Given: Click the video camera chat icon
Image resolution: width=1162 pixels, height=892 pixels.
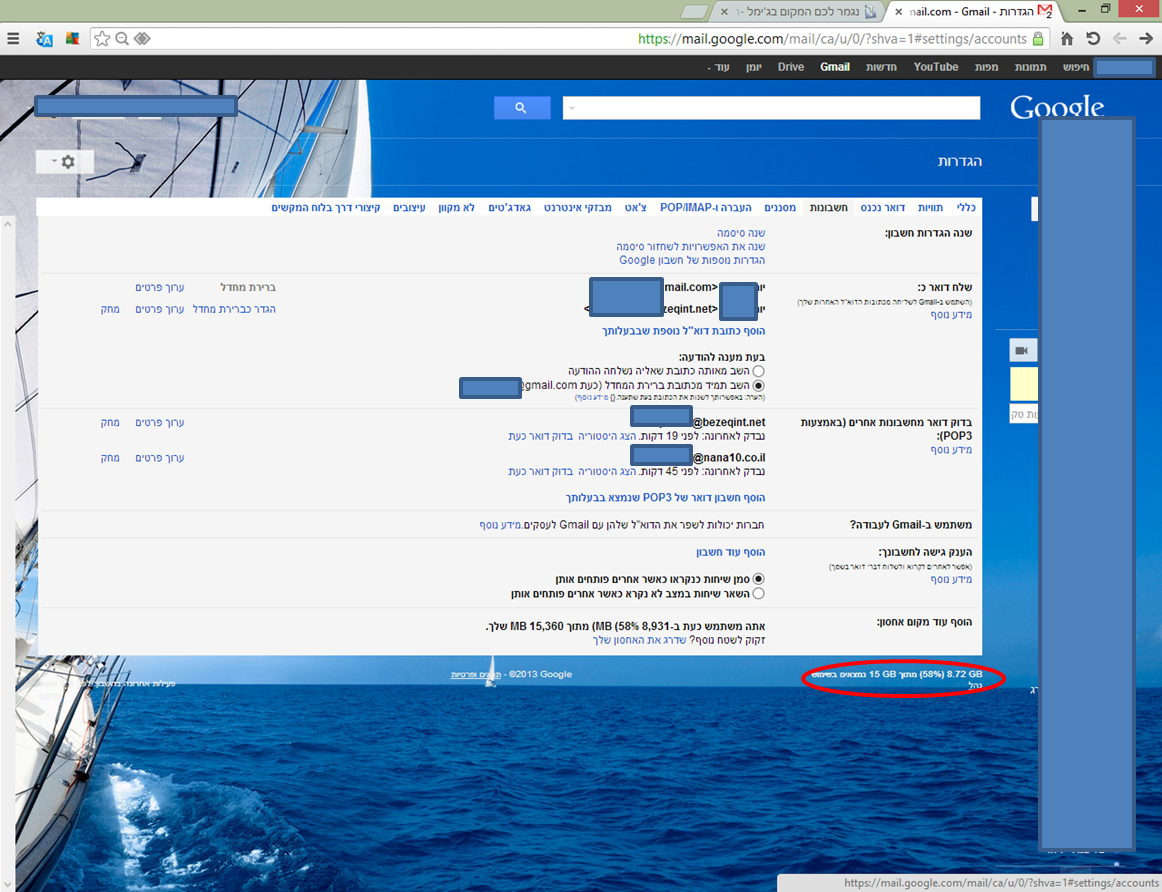Looking at the screenshot, I should click(1022, 350).
